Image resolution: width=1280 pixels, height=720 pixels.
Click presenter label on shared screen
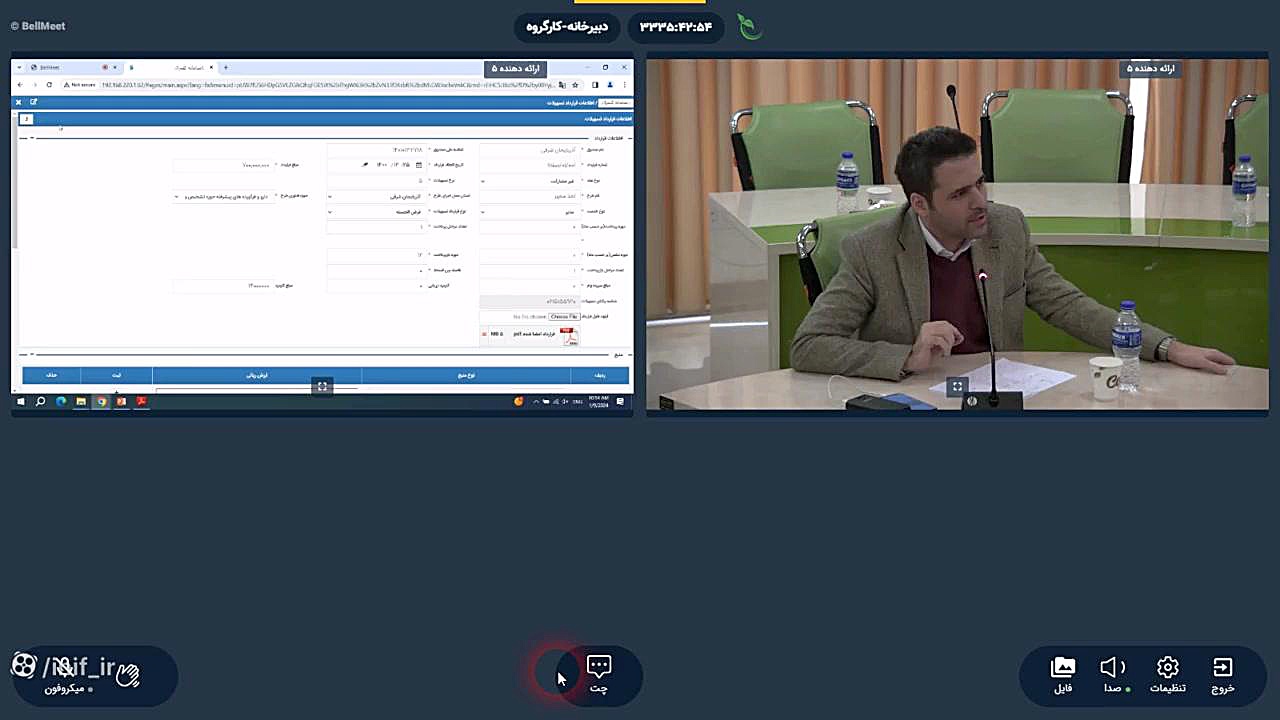pos(515,68)
